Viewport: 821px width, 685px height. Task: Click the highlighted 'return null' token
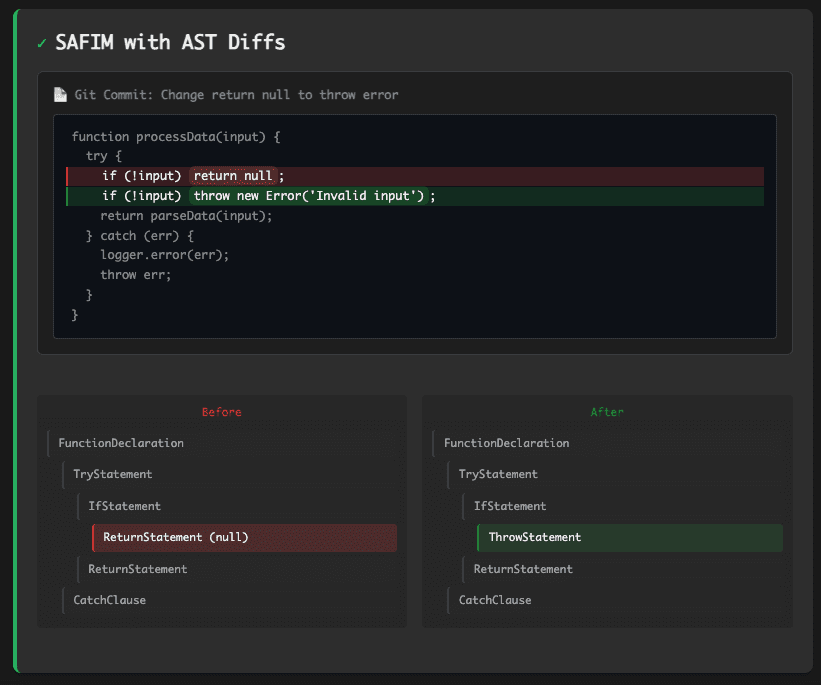click(x=233, y=176)
